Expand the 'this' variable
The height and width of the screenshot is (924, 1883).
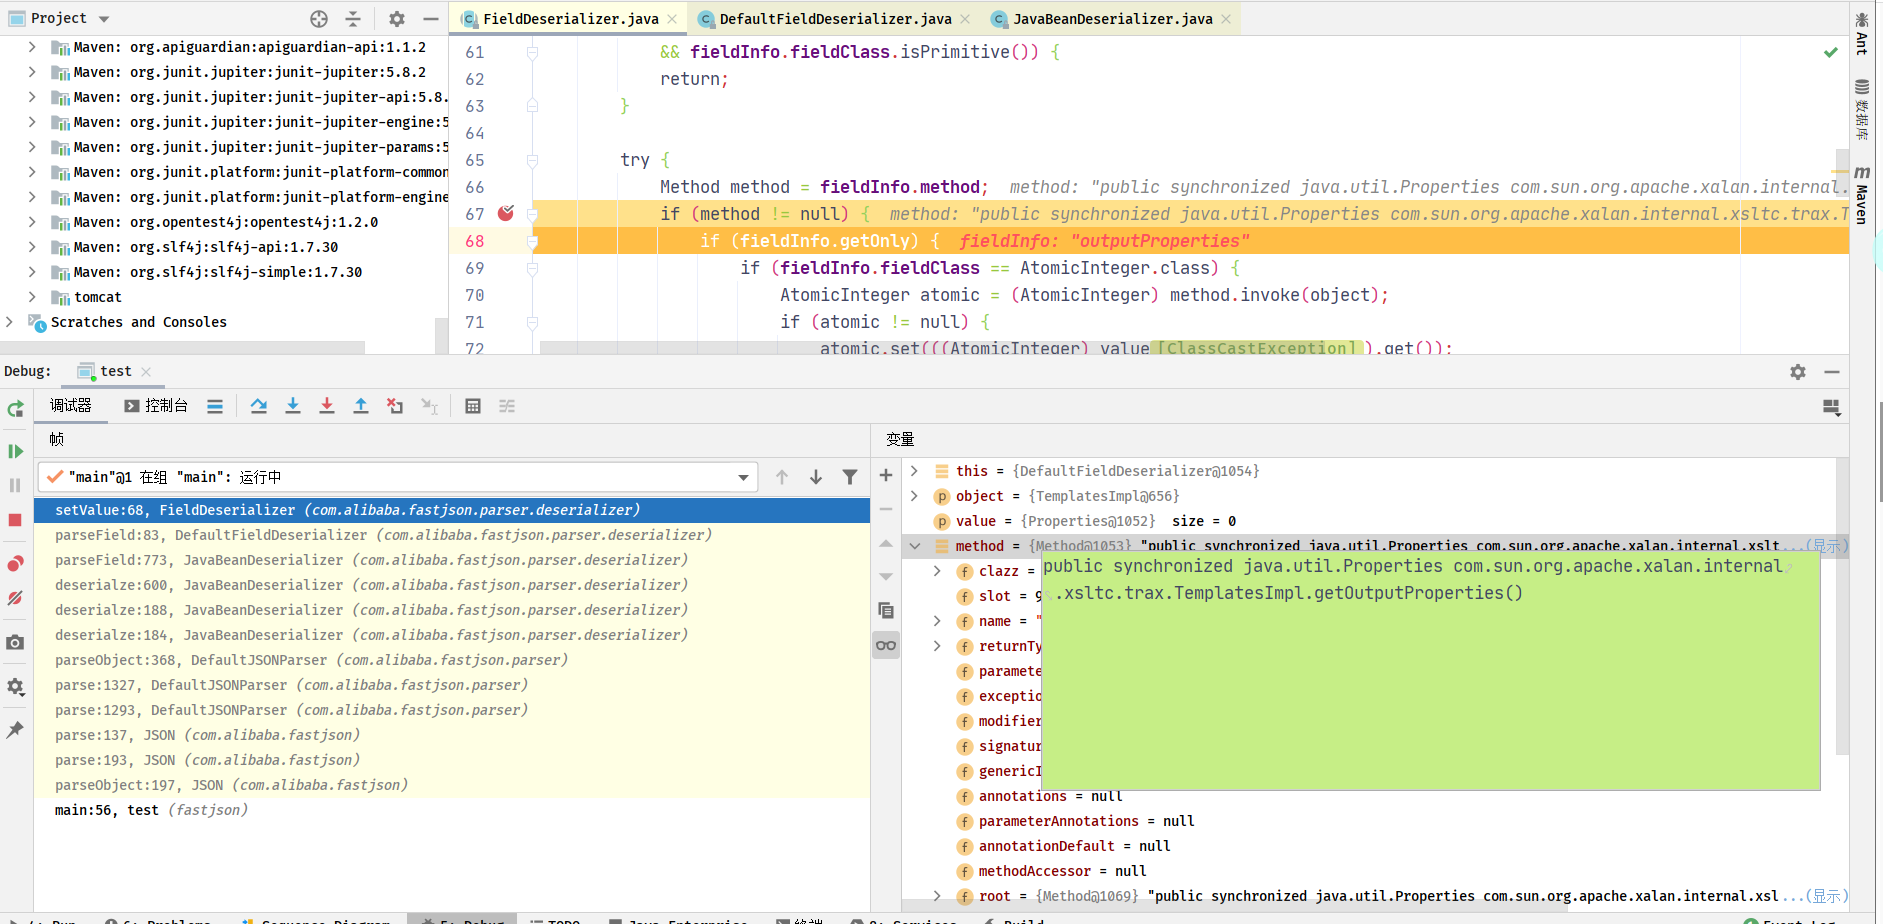click(914, 470)
